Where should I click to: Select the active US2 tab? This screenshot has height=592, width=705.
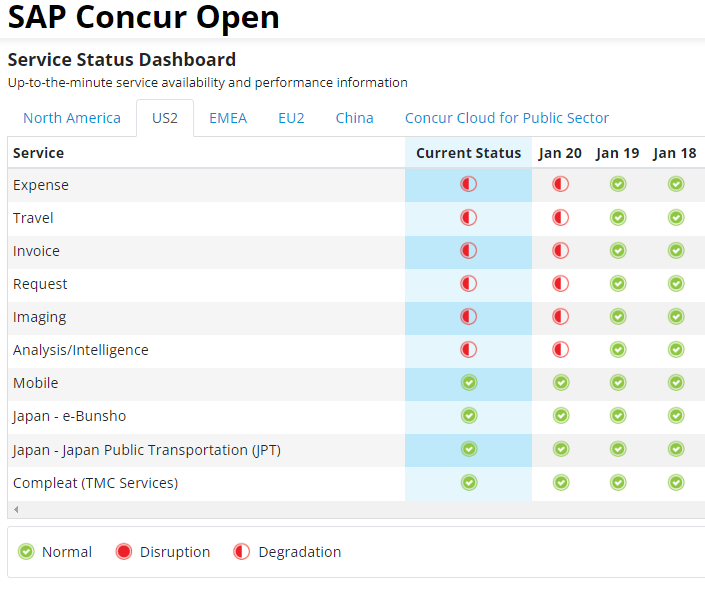pos(165,118)
